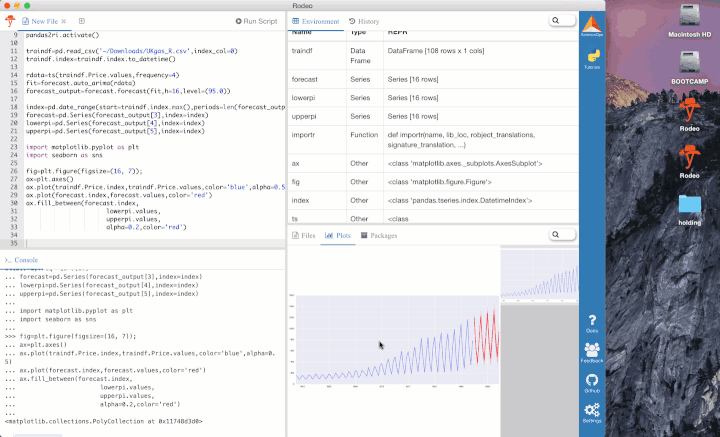The image size is (720, 437).
Task: Open the lower Rodeo desktop icon
Action: tap(689, 162)
